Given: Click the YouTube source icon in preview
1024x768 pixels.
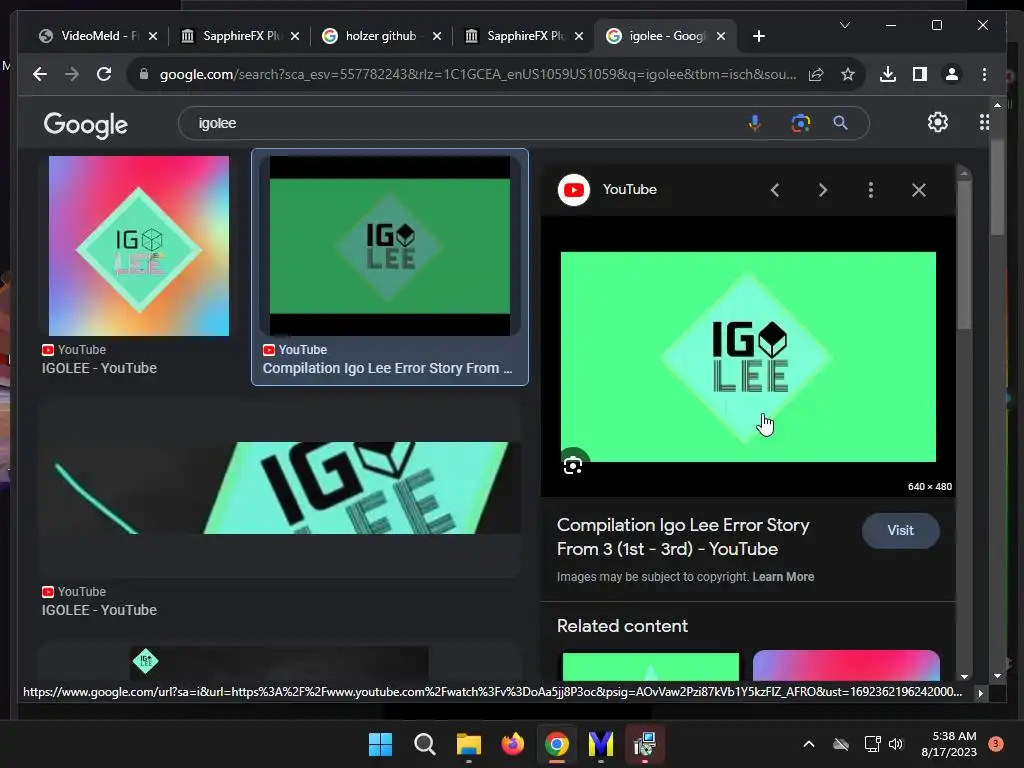Looking at the screenshot, I should point(573,190).
